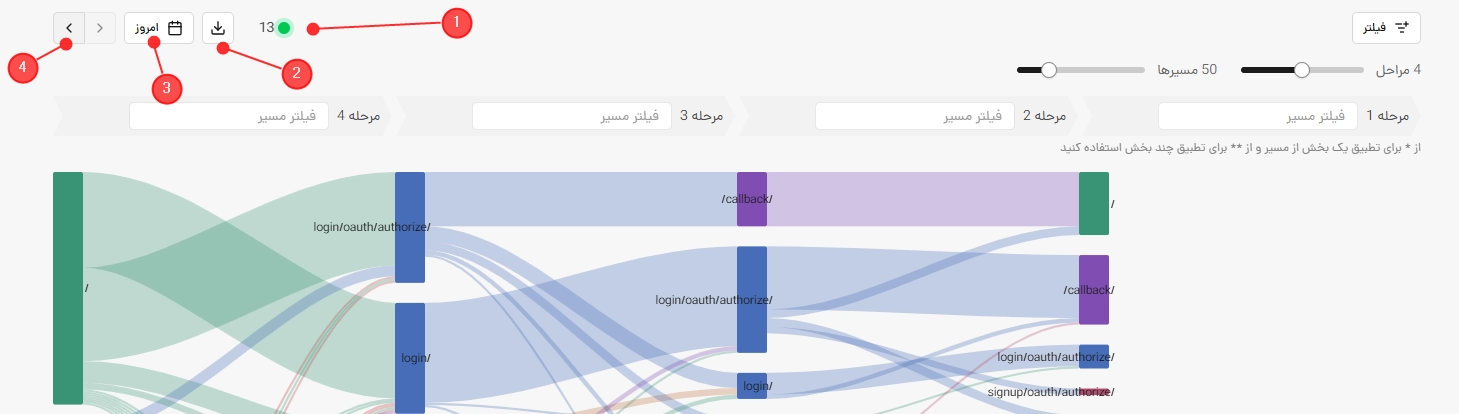1459x414 pixels.
Task: Click the download icon button
Action: tap(218, 28)
